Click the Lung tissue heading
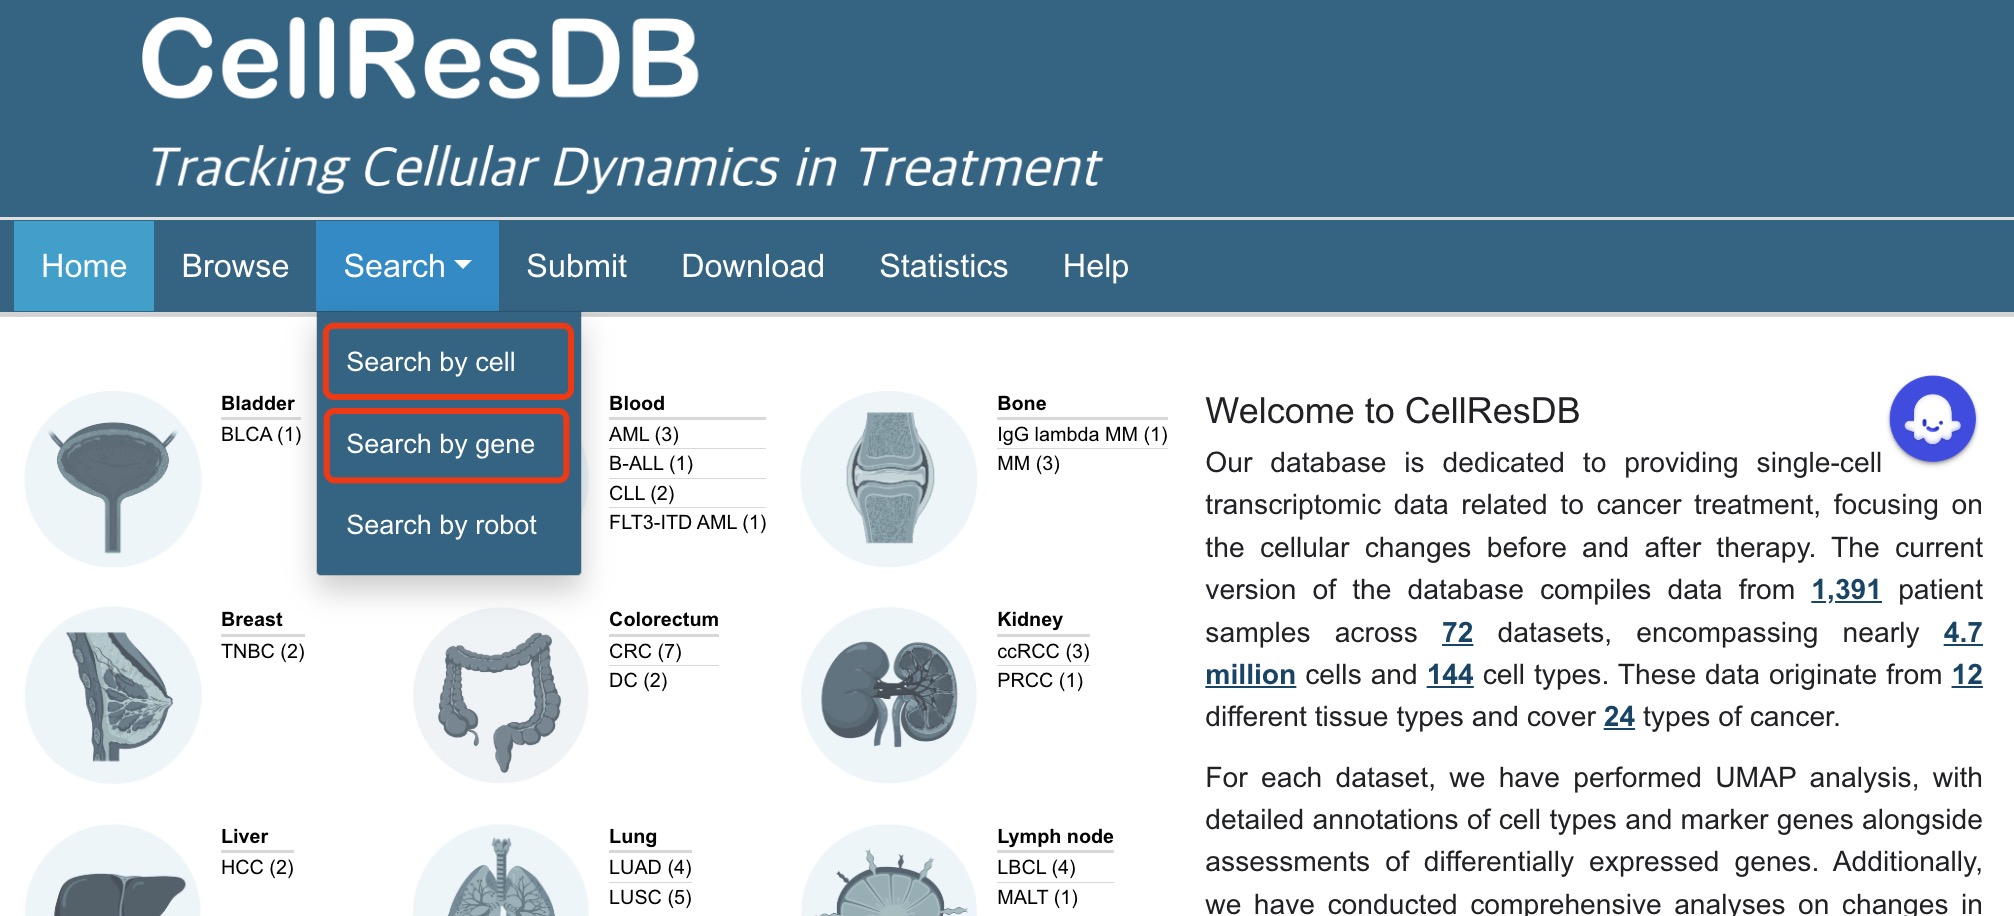 point(633,836)
